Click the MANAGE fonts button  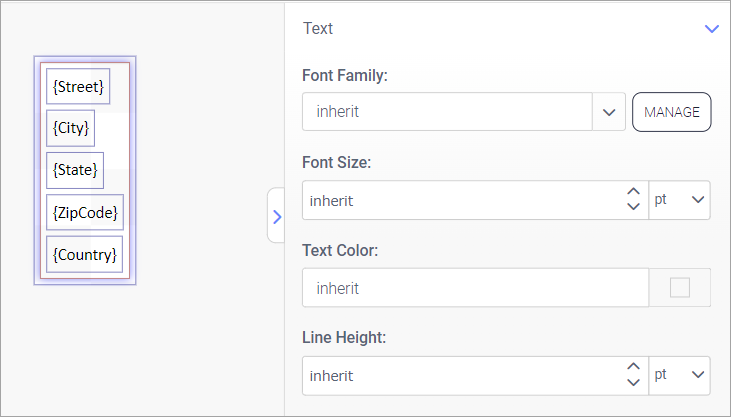671,112
